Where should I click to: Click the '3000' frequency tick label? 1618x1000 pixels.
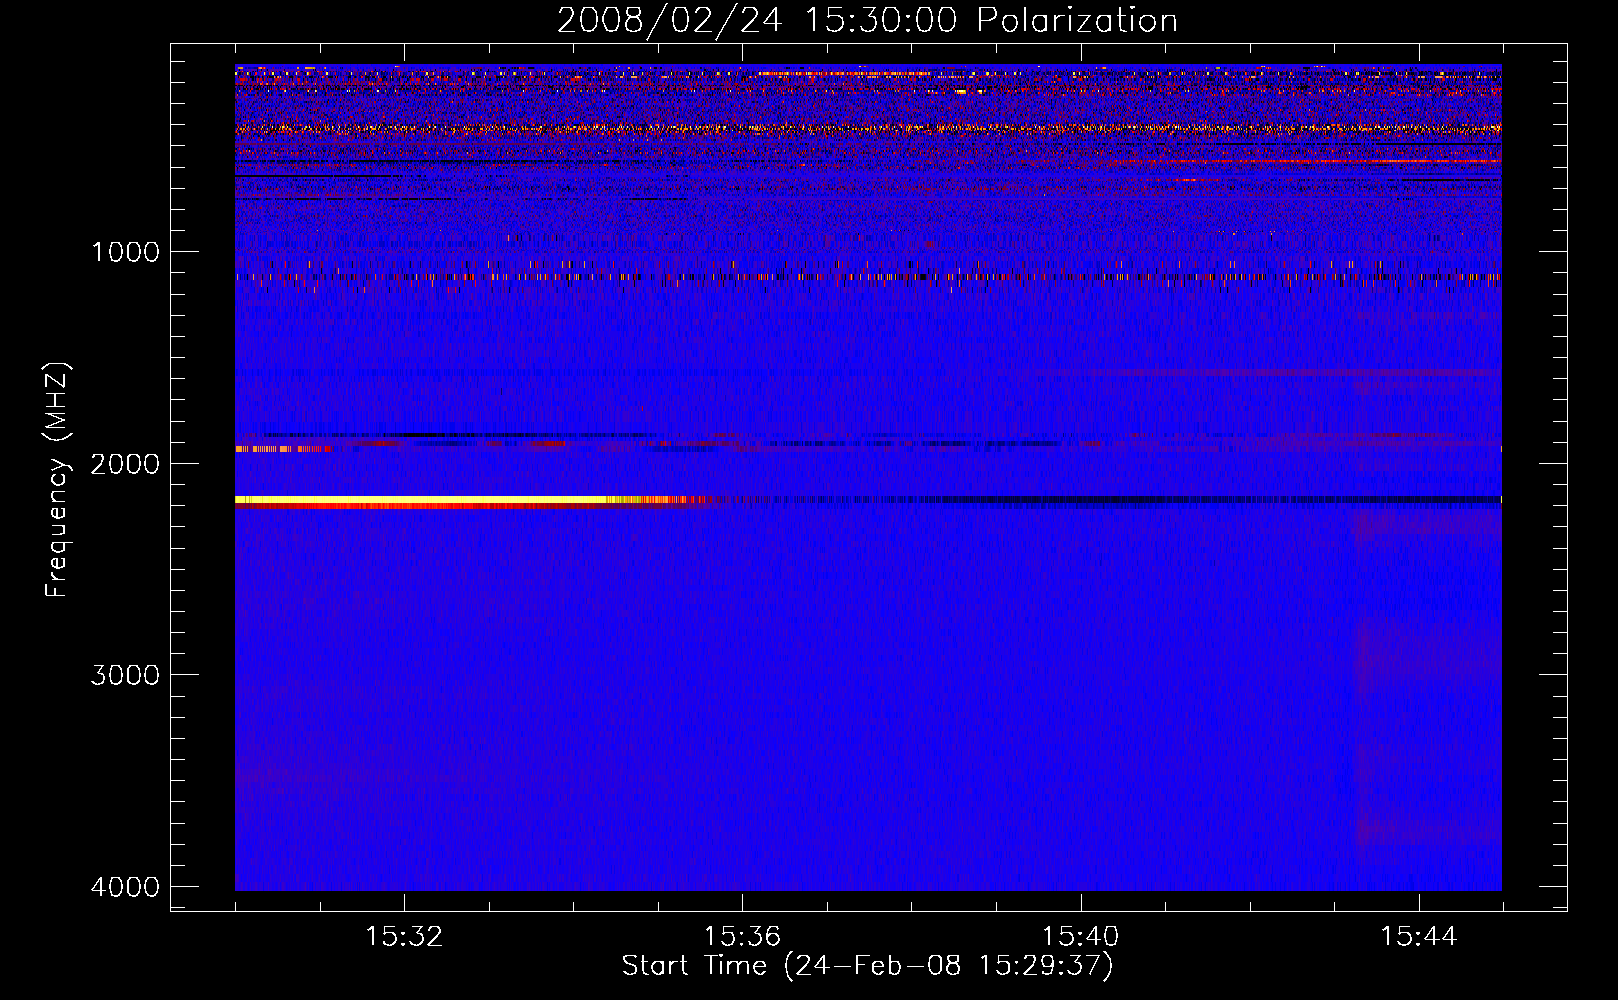click(125, 675)
